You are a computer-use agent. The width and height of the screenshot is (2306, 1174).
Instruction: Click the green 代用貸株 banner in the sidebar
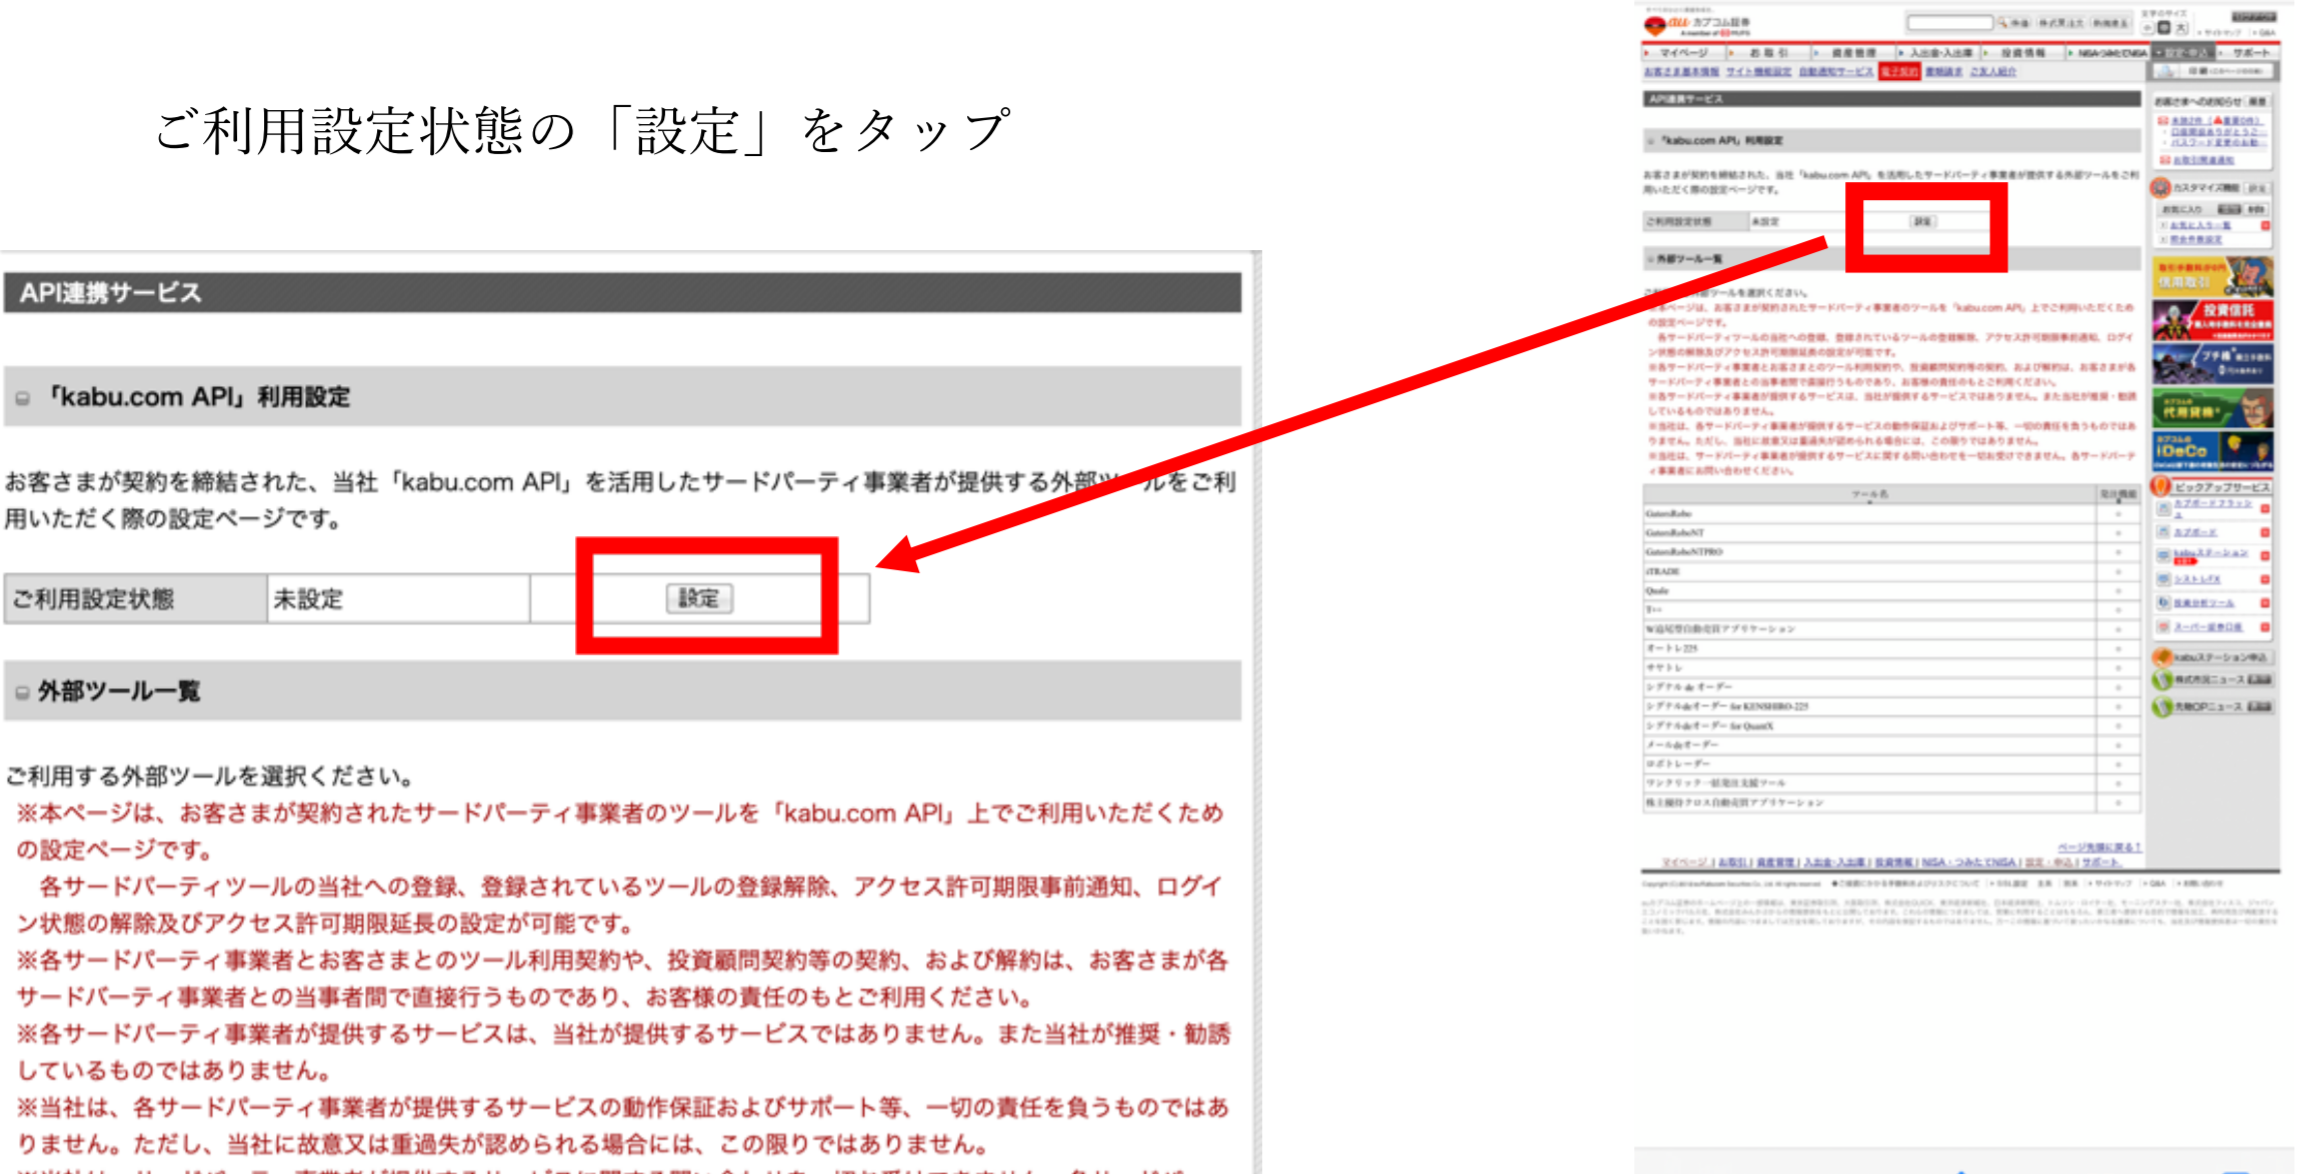pyautogui.click(x=2213, y=408)
